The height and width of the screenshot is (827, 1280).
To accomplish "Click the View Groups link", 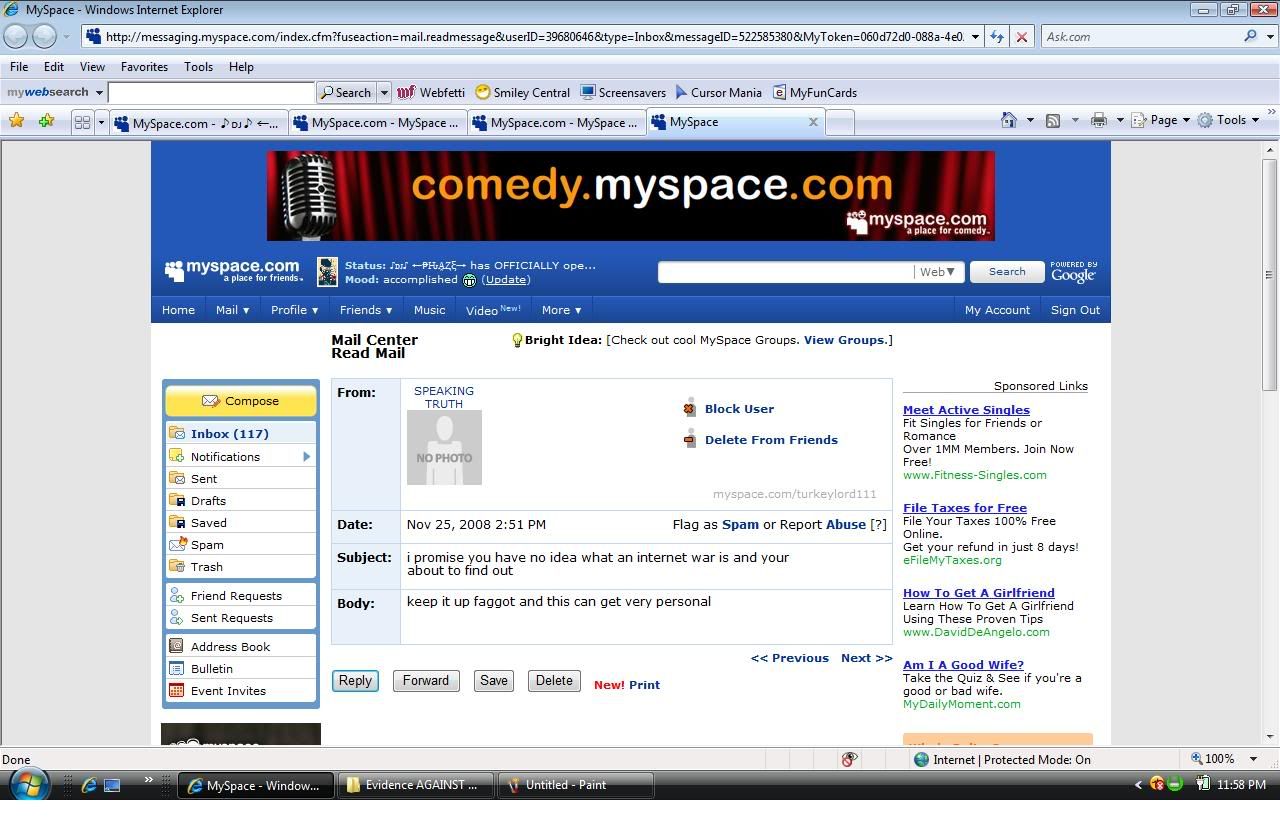I will pyautogui.click(x=844, y=340).
